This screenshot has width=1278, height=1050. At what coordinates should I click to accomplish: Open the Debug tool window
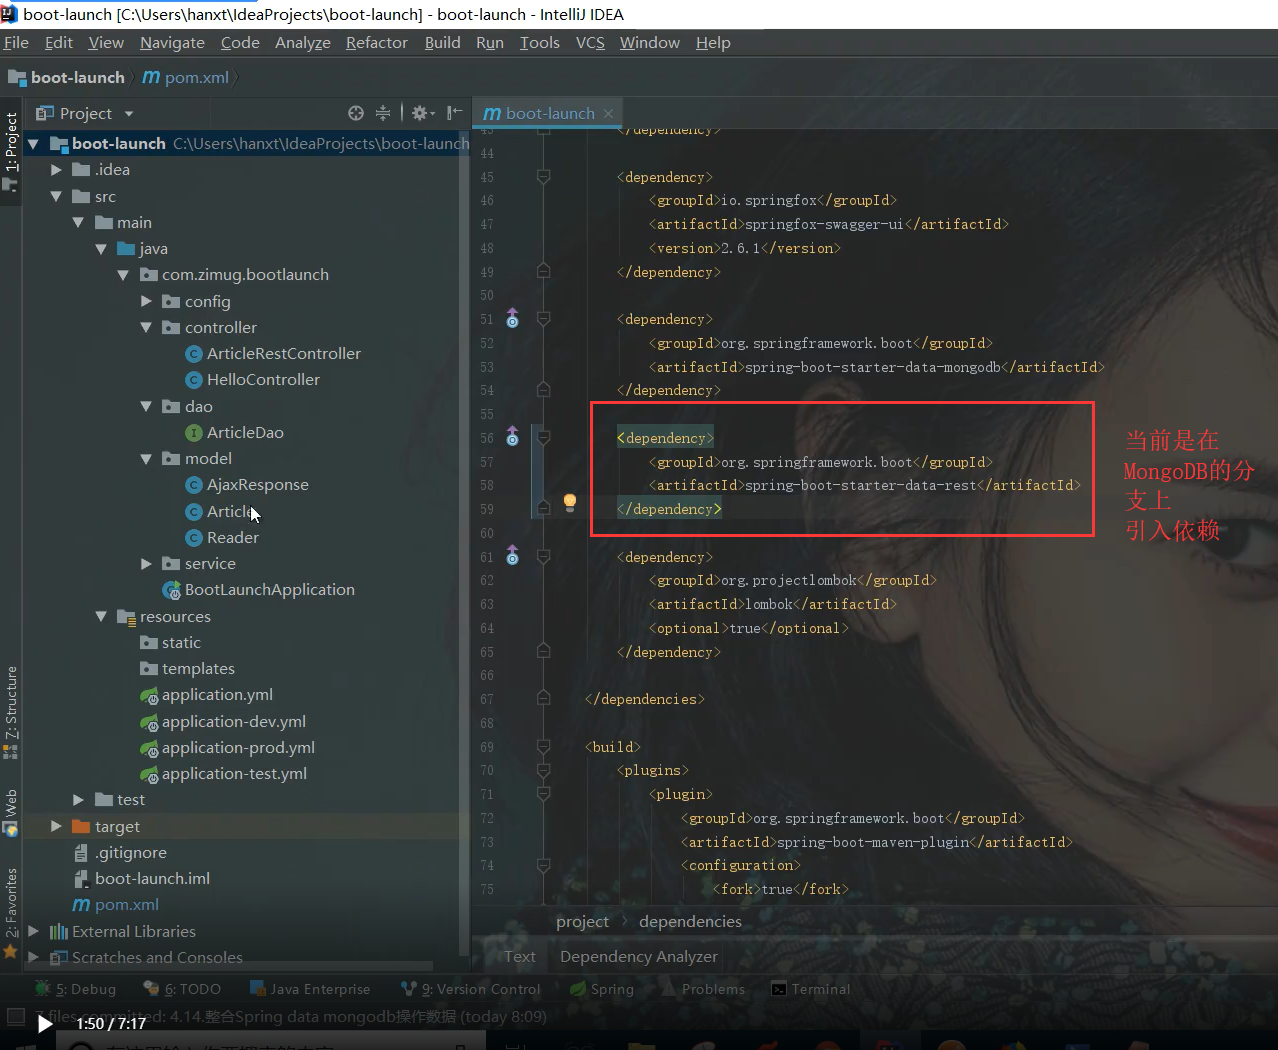coord(75,989)
